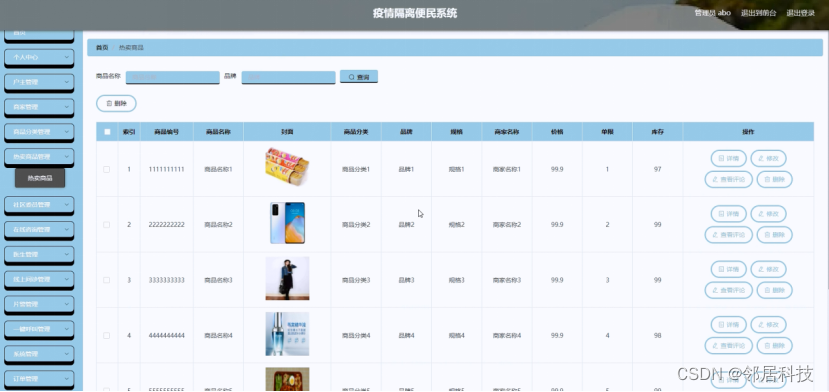Tick the select-all checkbox in table header

click(x=107, y=132)
